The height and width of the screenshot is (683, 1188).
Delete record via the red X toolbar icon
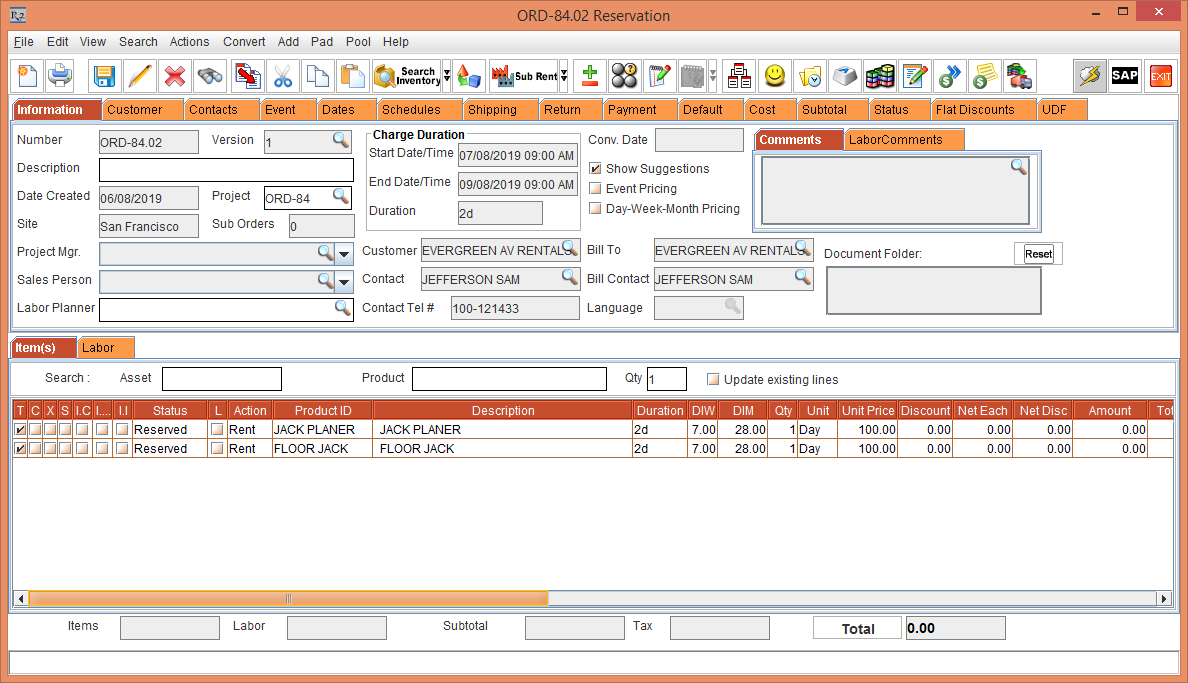click(x=175, y=76)
